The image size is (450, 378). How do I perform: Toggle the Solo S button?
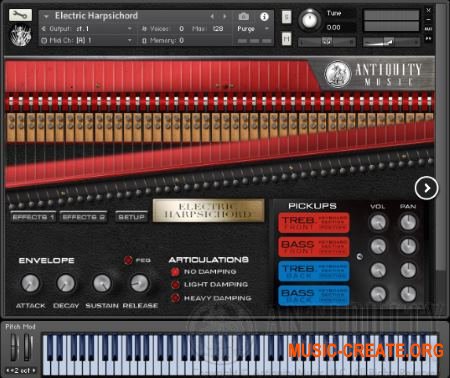[286, 17]
